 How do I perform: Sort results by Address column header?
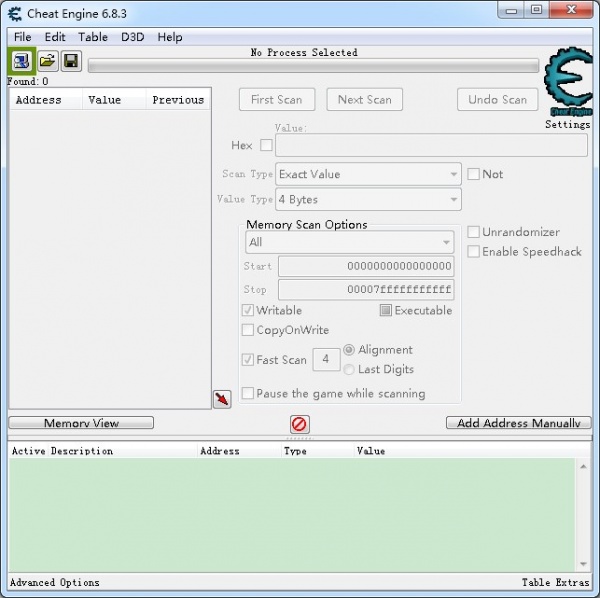coord(46,100)
